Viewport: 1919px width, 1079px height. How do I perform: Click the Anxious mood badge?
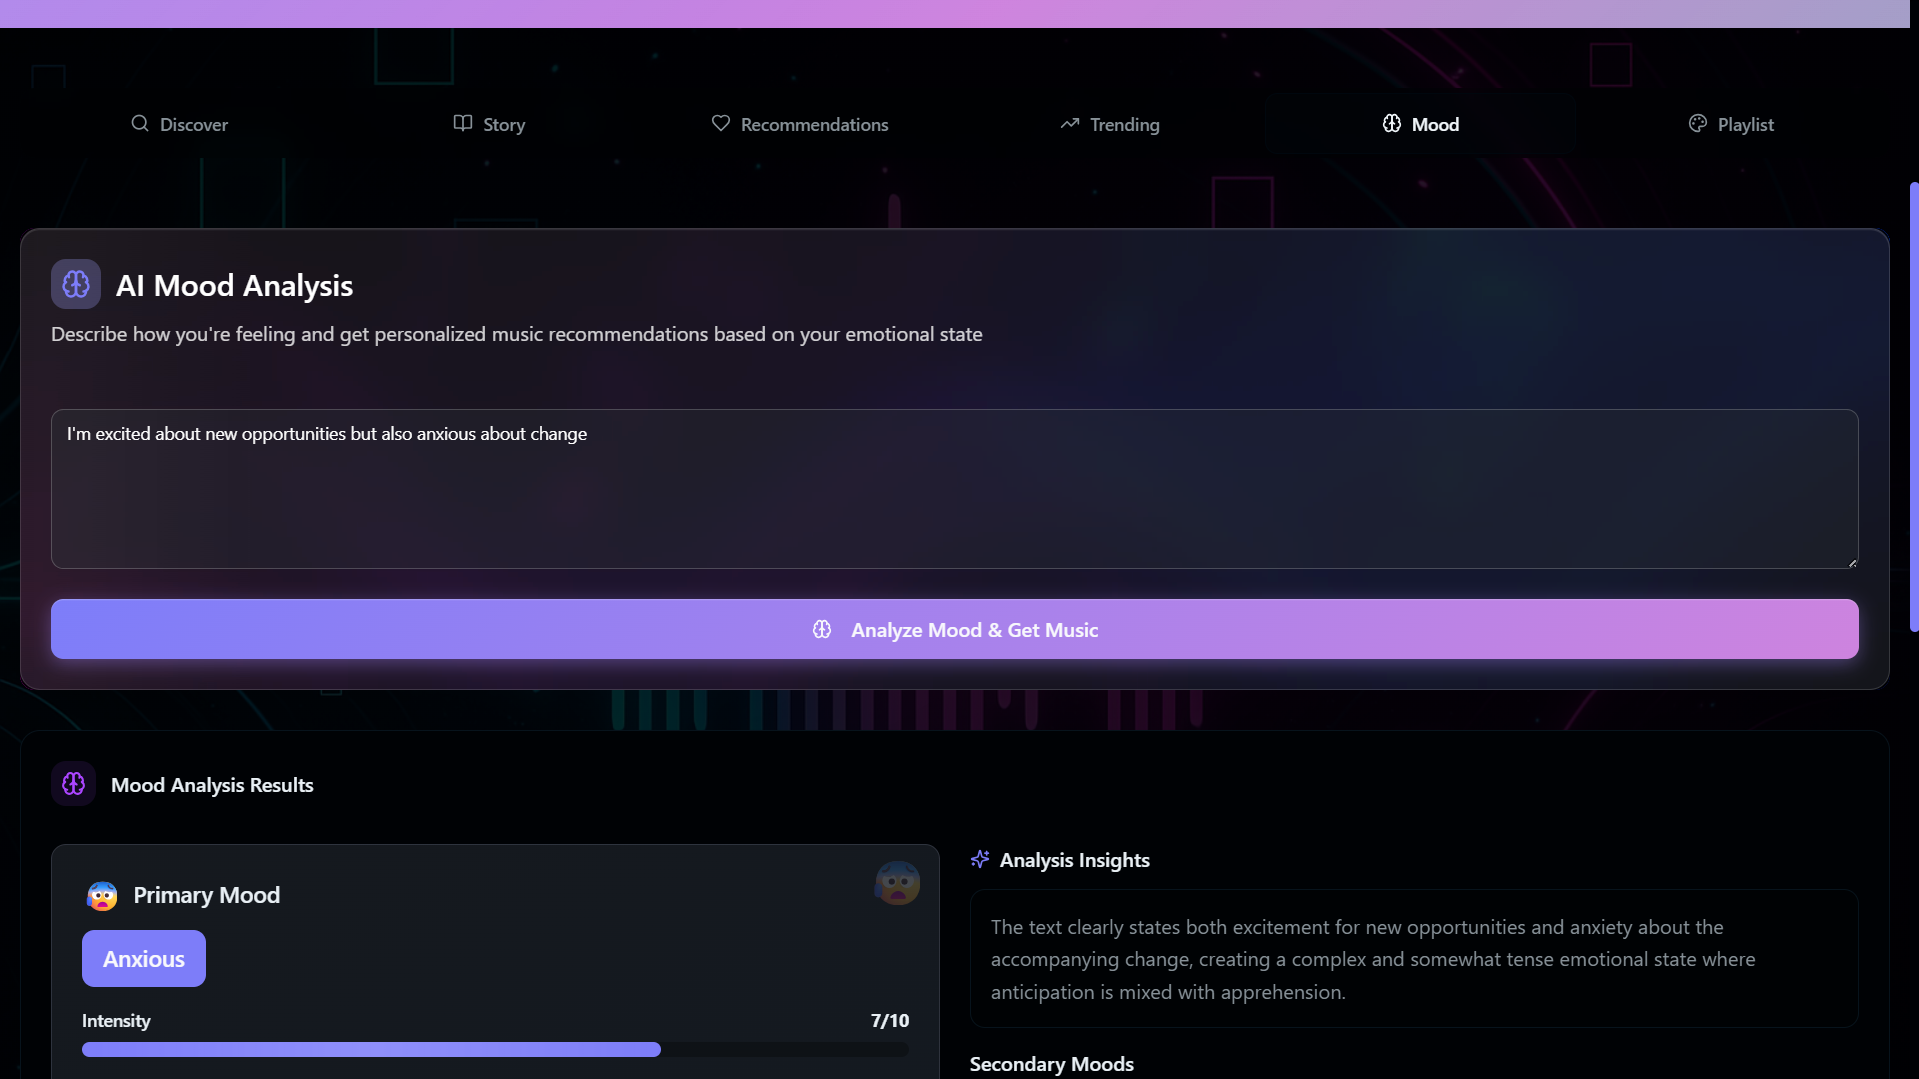(x=144, y=958)
